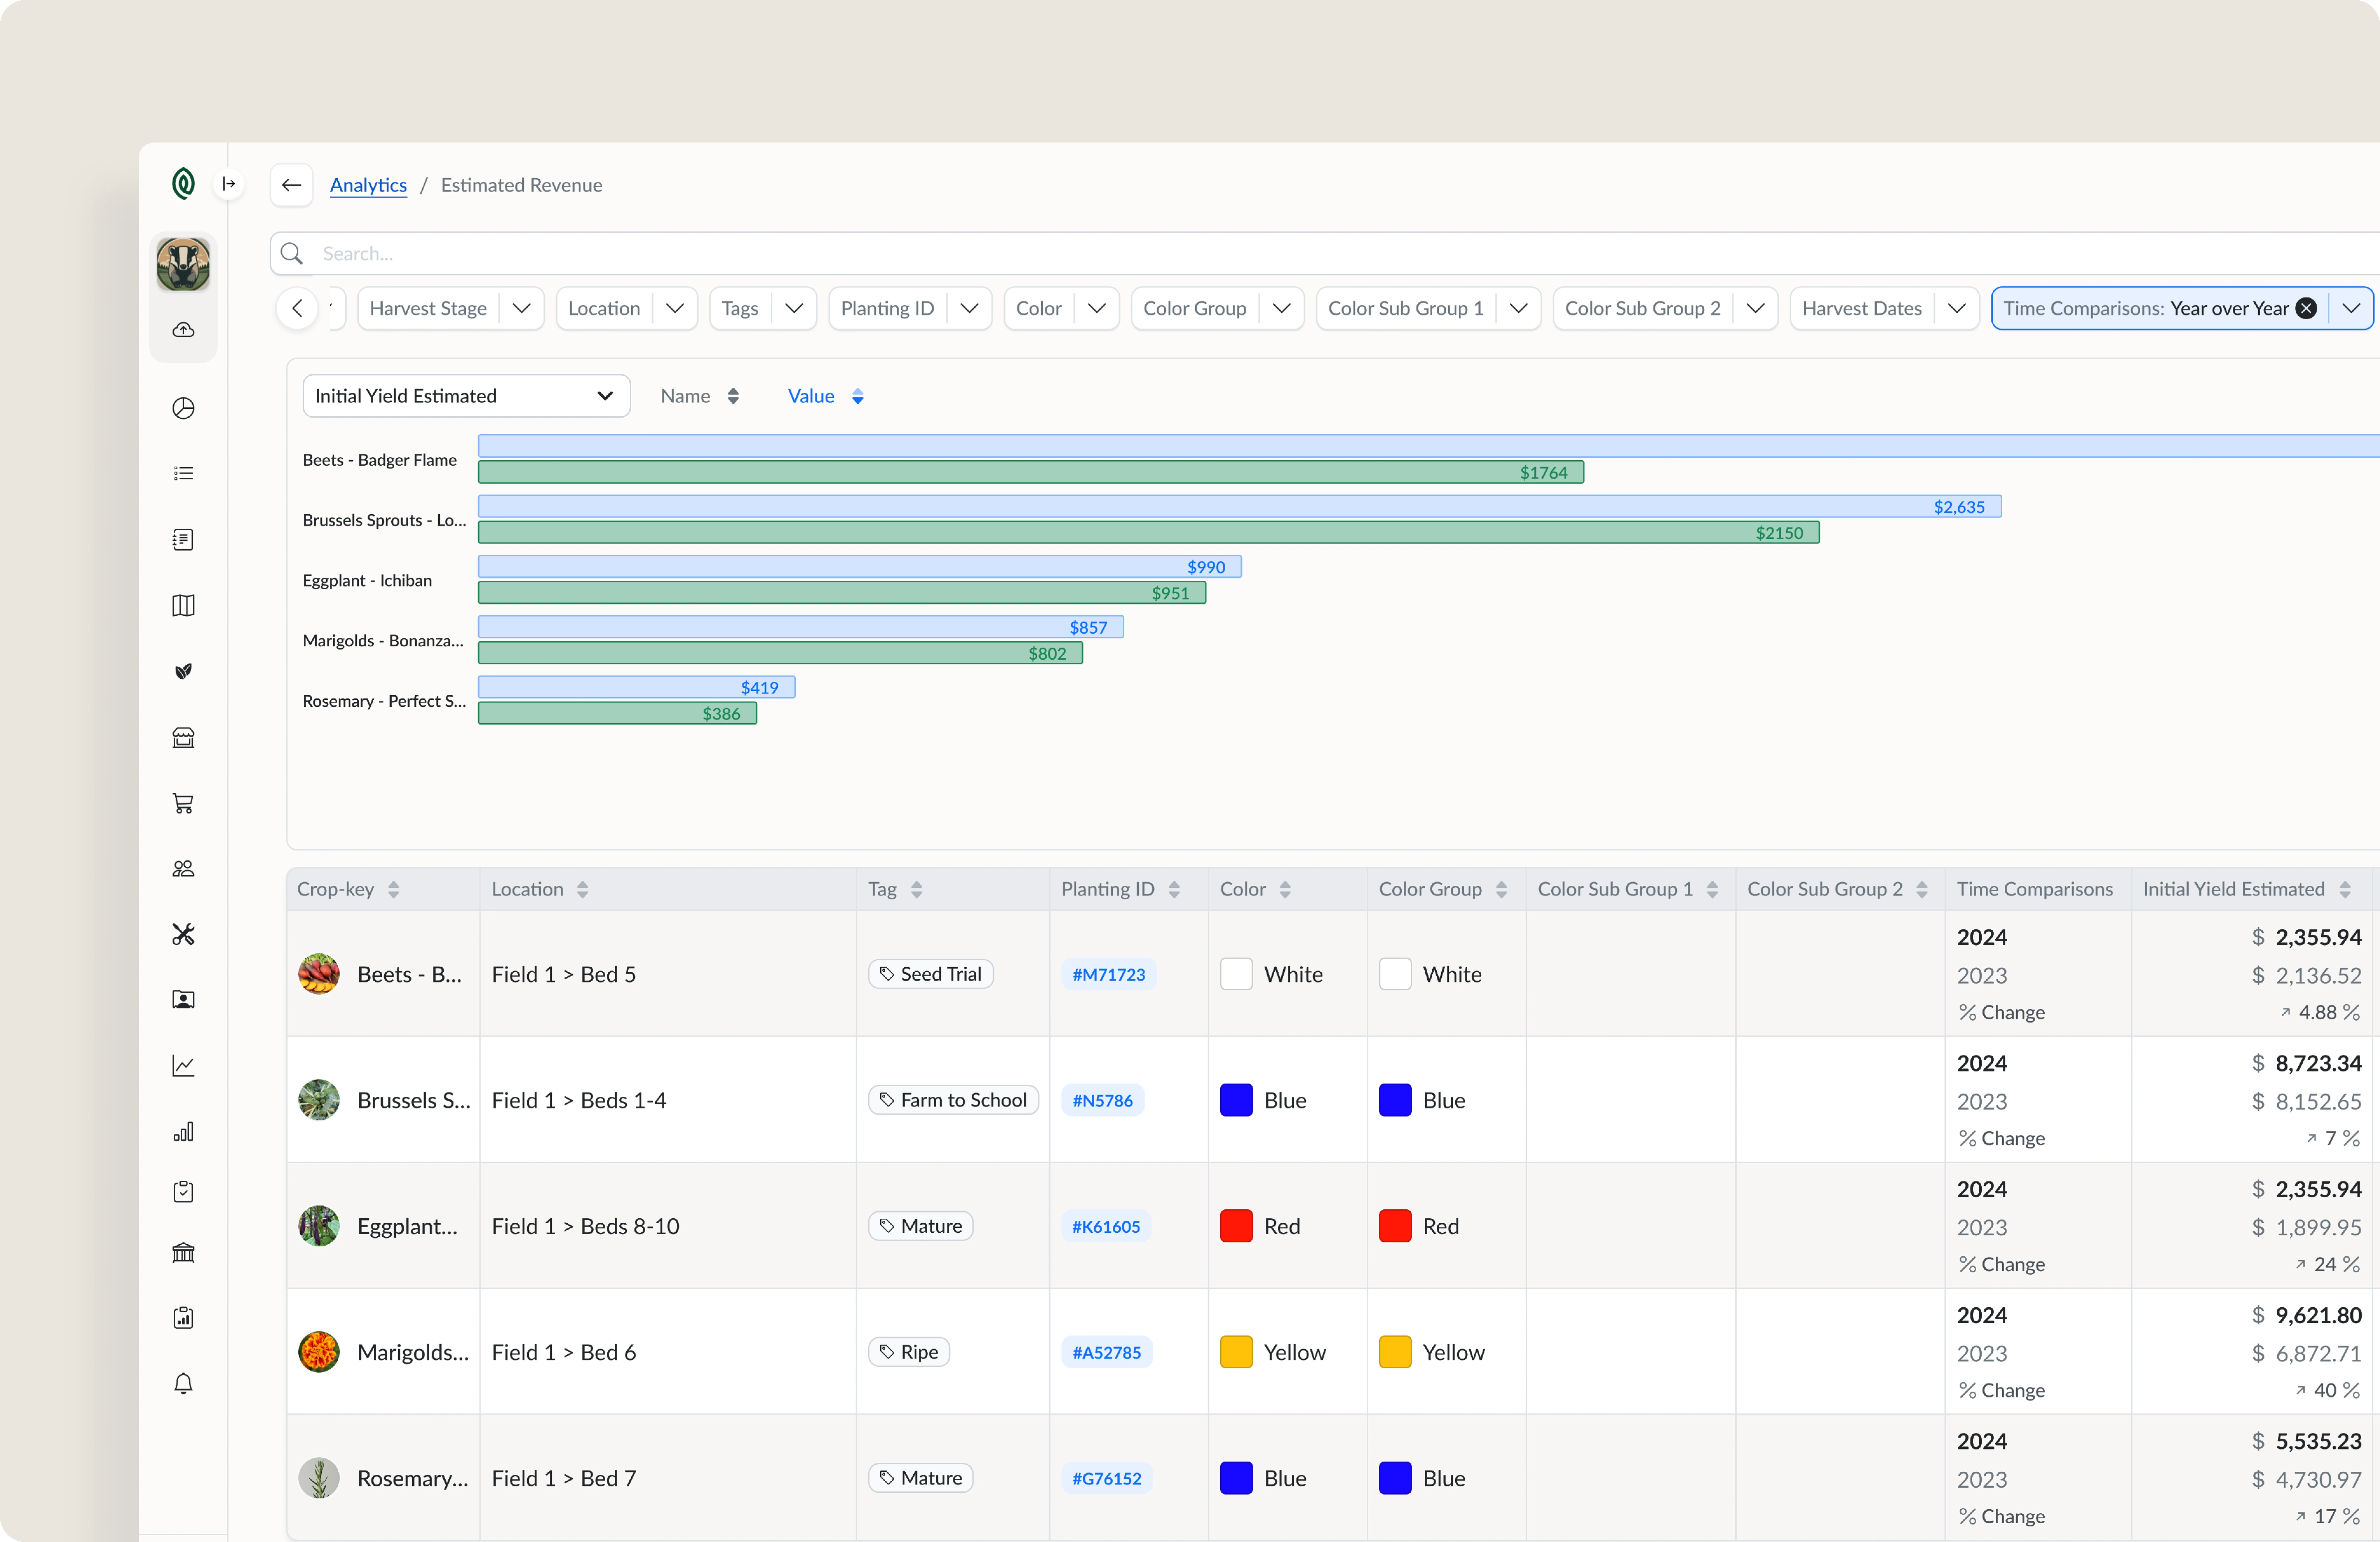Remove the Year over Year time comparison filter
Screen dimensions: 2380x1542
(2305, 309)
